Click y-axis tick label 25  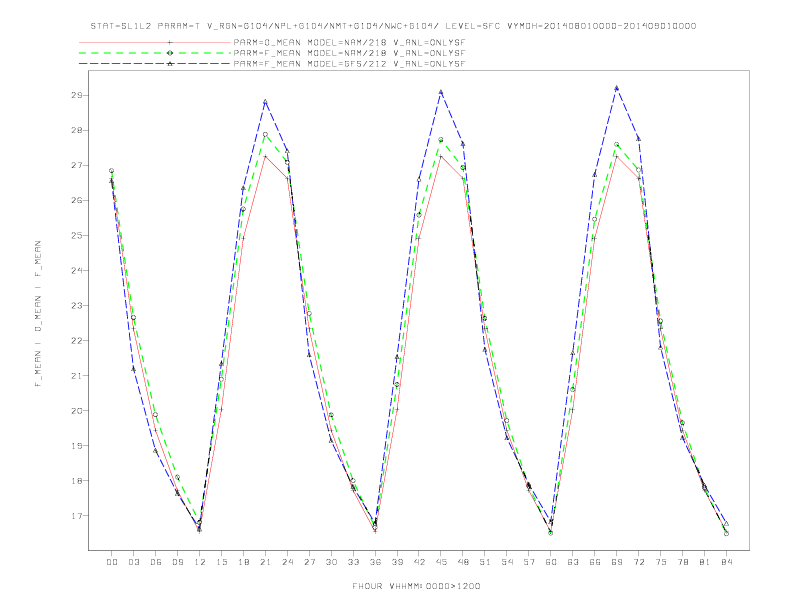point(78,235)
